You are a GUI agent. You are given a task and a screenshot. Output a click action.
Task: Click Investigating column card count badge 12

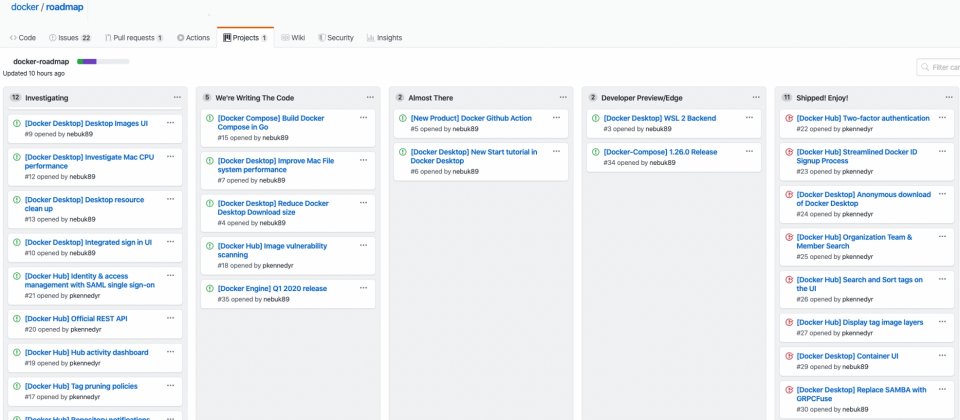tap(16, 97)
